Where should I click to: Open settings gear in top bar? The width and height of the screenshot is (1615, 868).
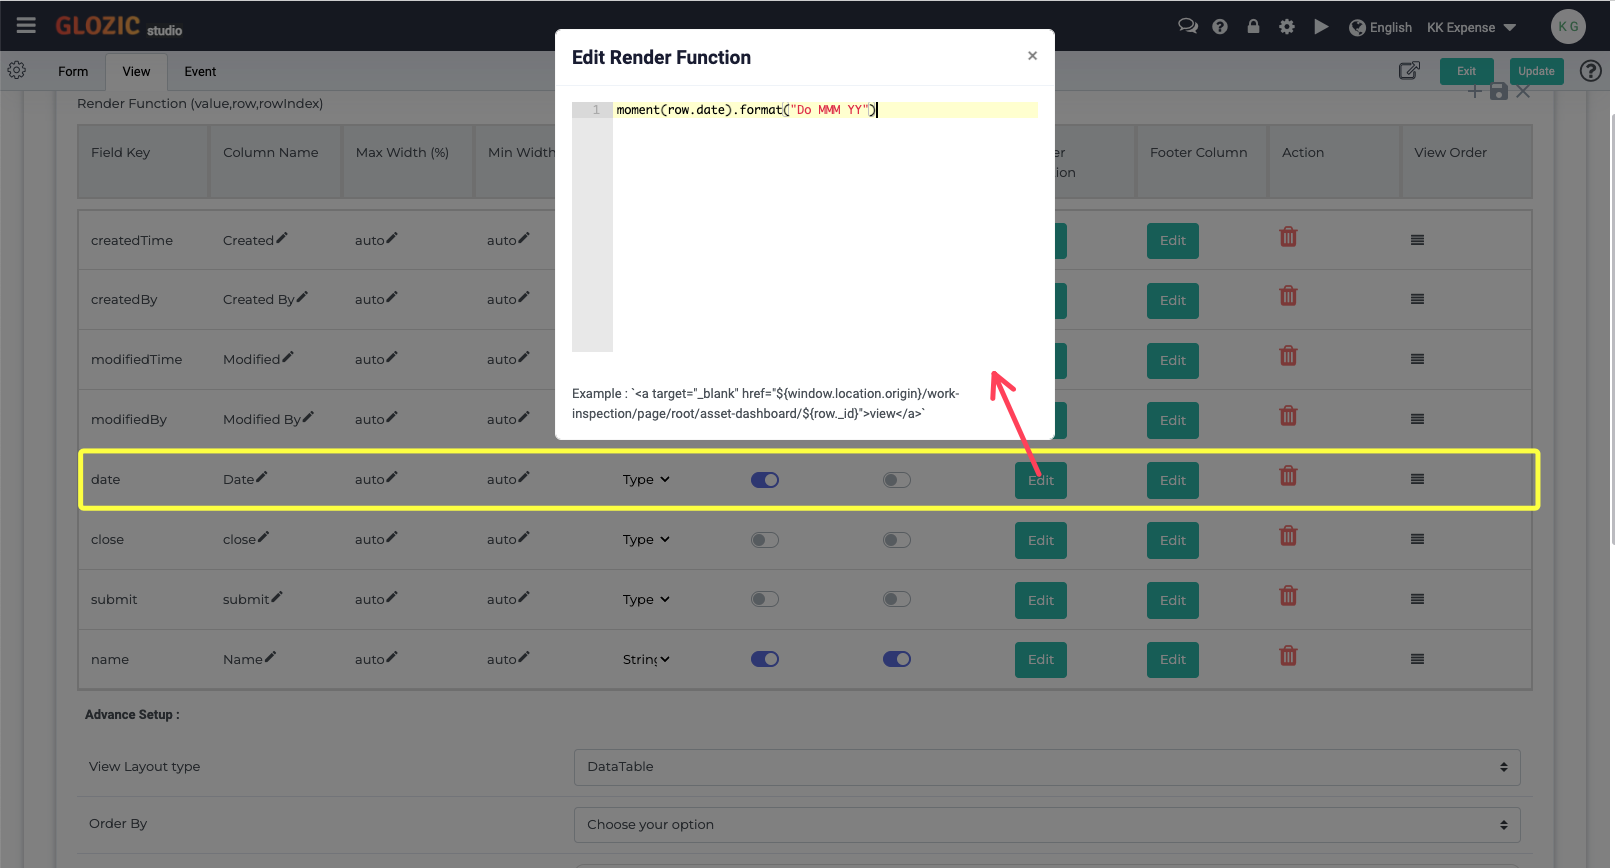tap(1287, 27)
